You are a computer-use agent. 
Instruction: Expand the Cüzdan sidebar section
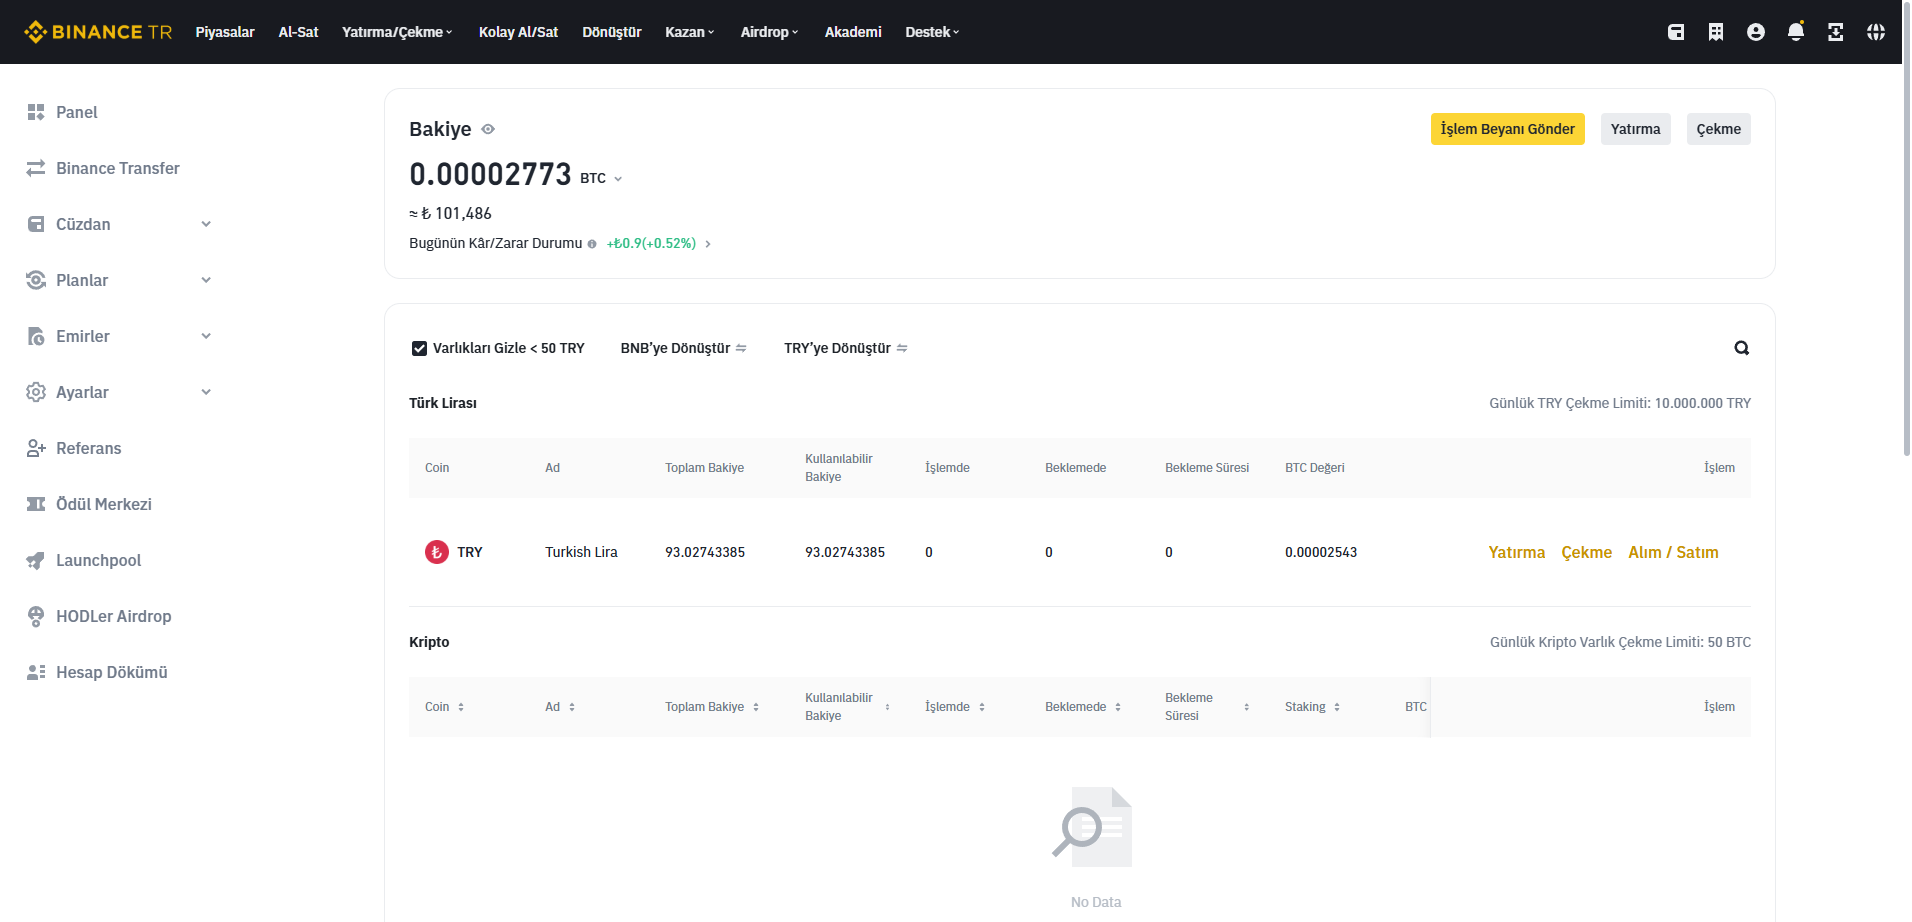point(206,224)
